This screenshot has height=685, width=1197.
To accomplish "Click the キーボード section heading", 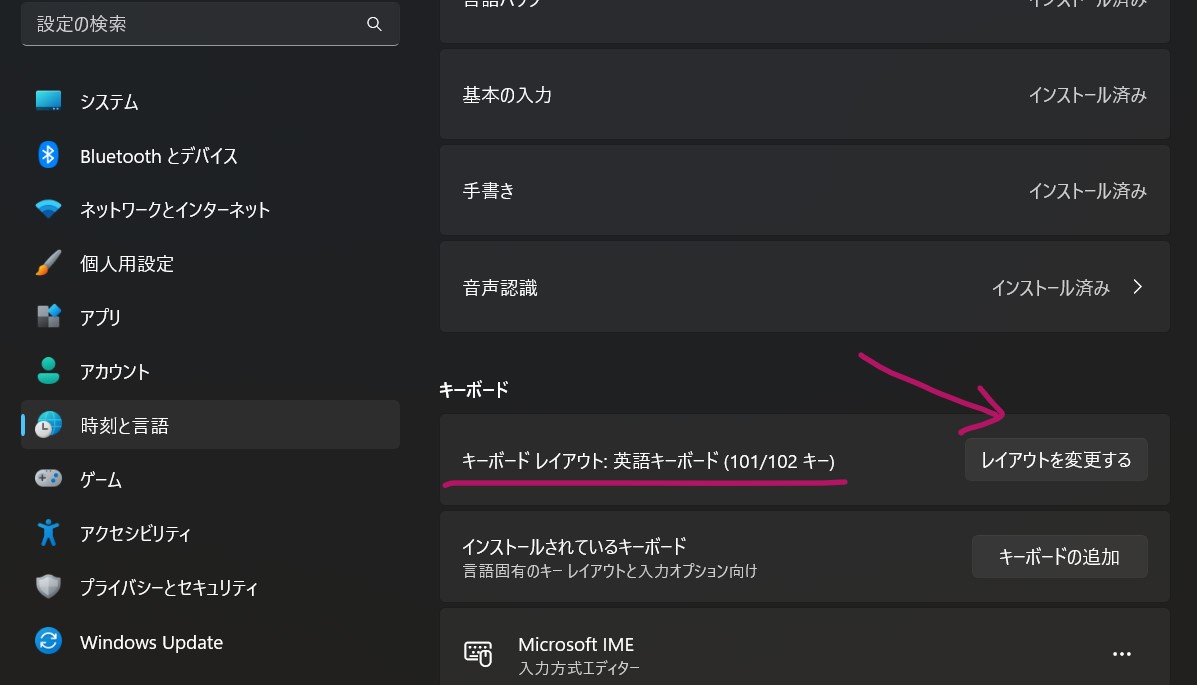I will pyautogui.click(x=473, y=389).
